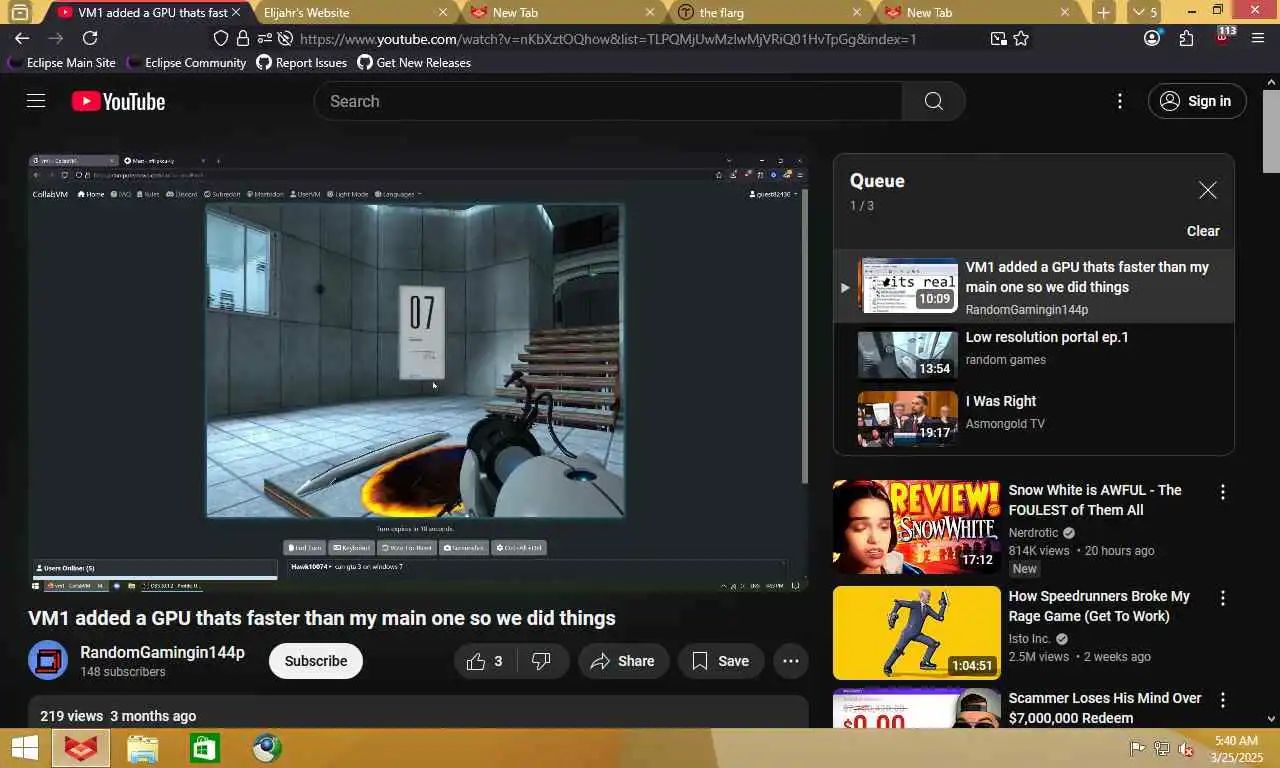Image resolution: width=1280 pixels, height=768 pixels.
Task: Click the video player area
Action: [418, 373]
